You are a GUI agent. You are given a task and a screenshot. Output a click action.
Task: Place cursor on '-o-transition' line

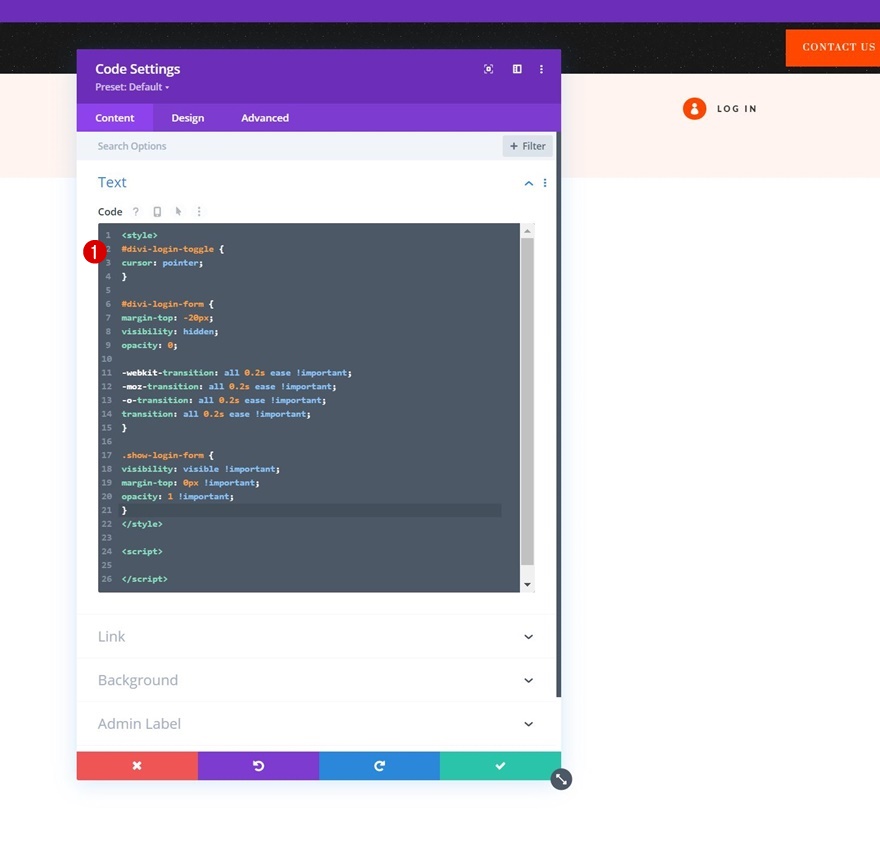click(x=223, y=400)
